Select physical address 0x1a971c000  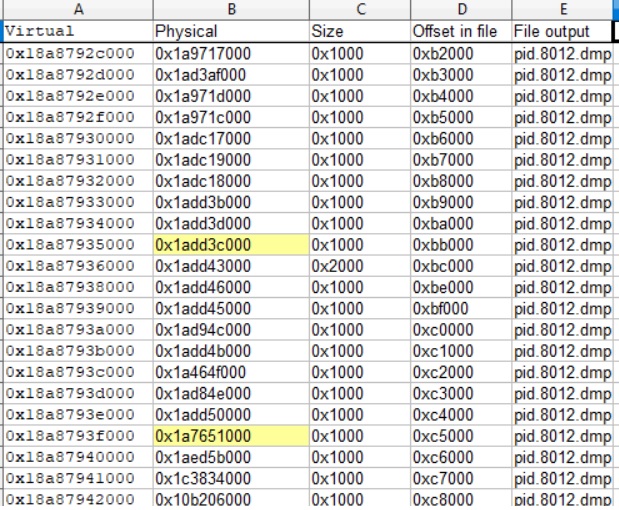[231, 117]
